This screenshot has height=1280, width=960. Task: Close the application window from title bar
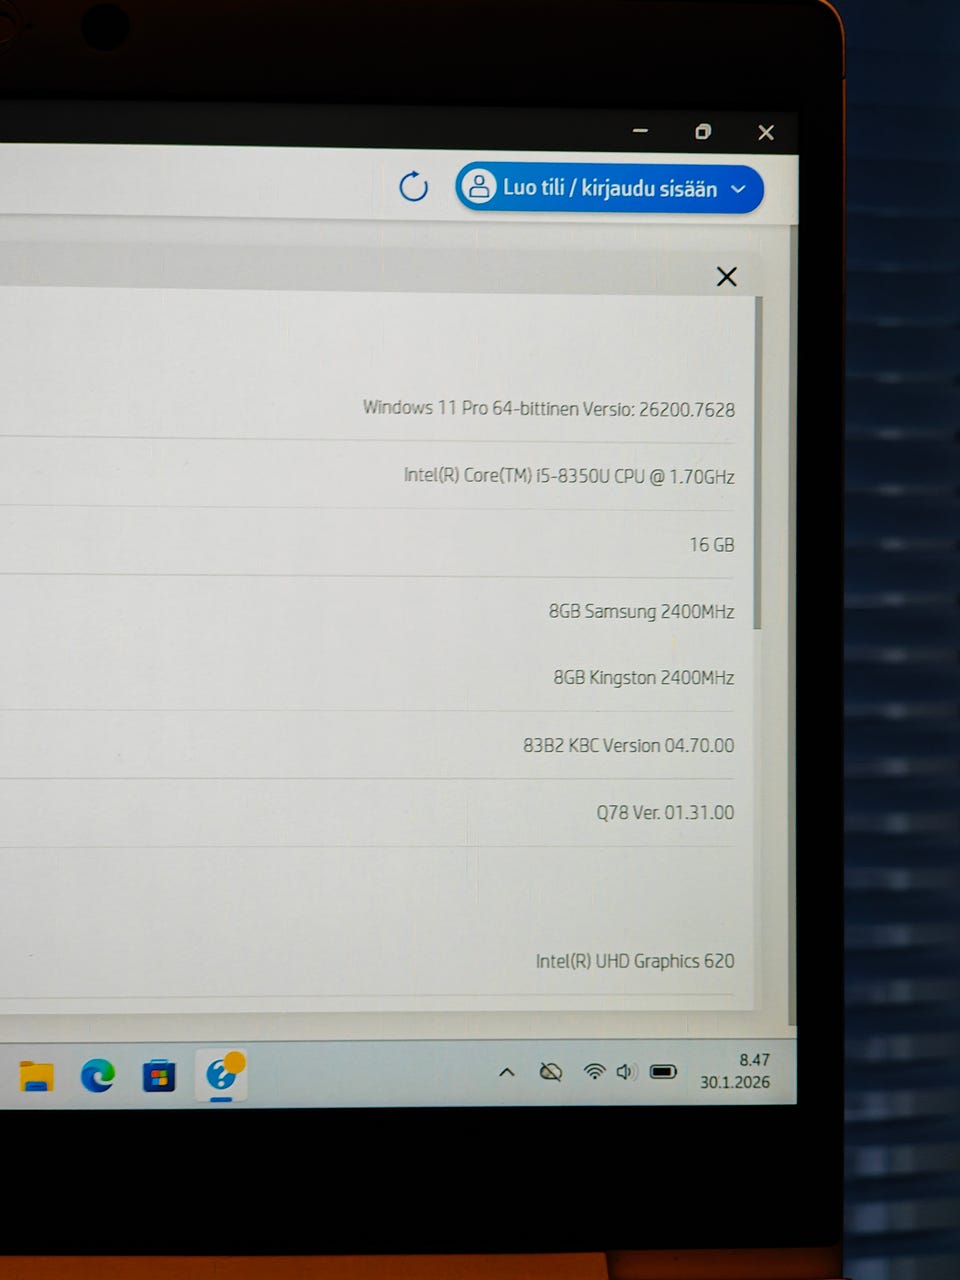click(x=766, y=132)
